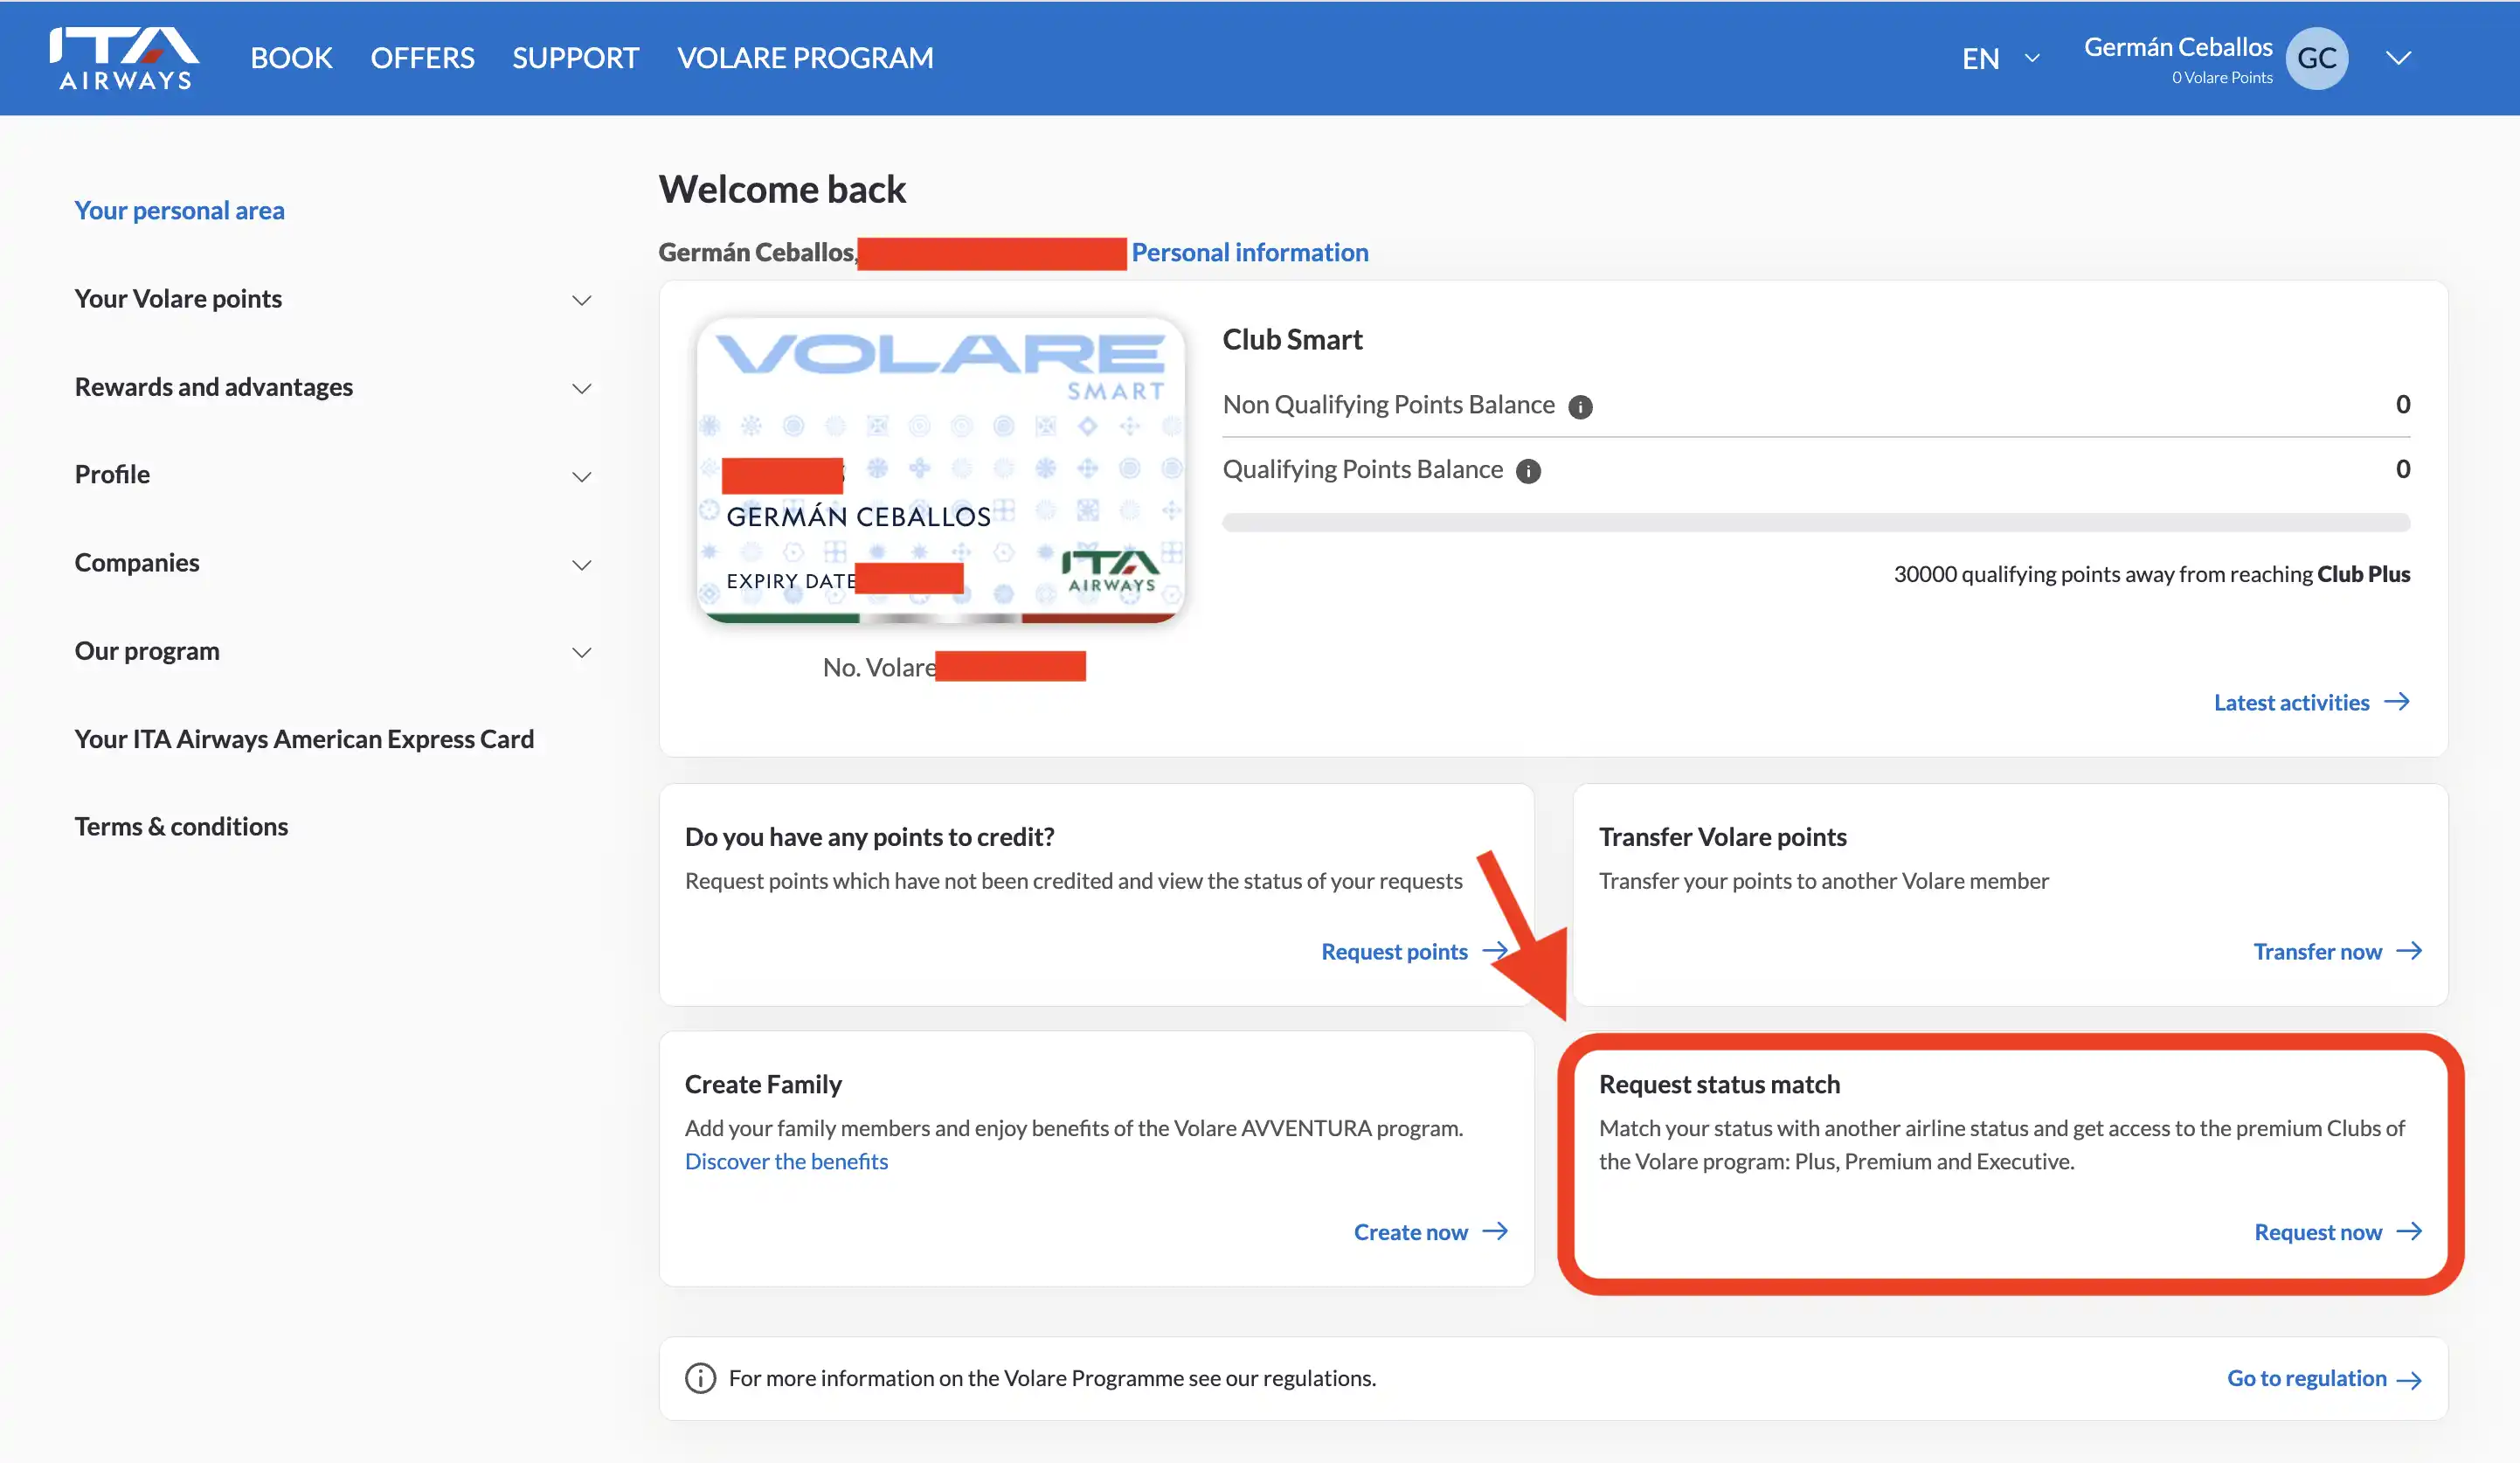Viewport: 2520px width, 1463px height.
Task: Click the Profile sidebar label
Action: pyautogui.click(x=112, y=474)
